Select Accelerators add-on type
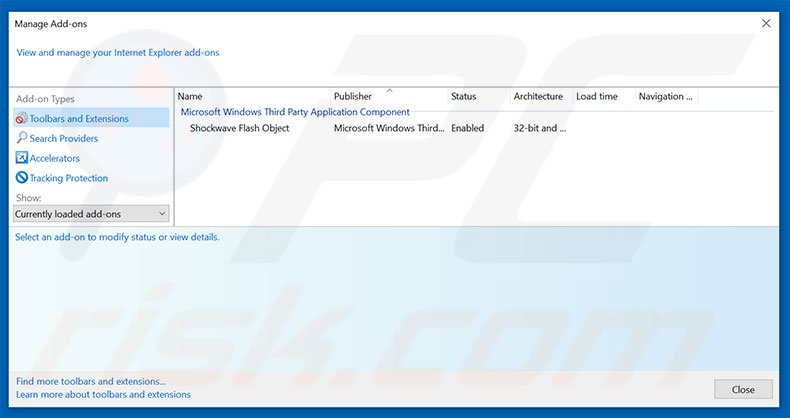The width and height of the screenshot is (790, 418). pyautogui.click(x=54, y=158)
